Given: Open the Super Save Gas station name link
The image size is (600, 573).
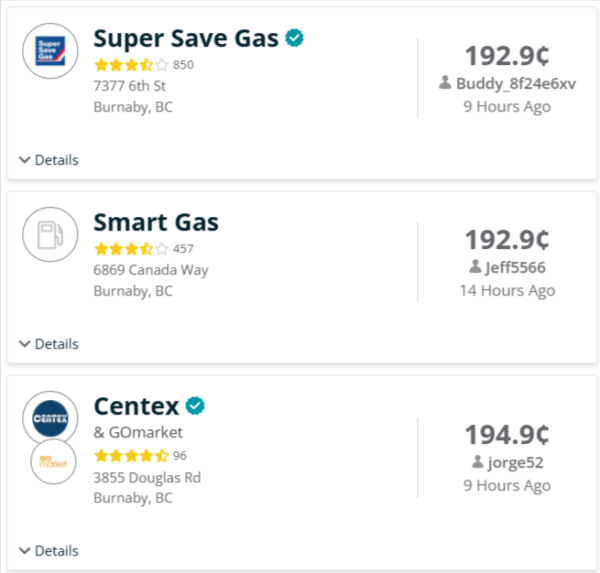Looking at the screenshot, I should click(186, 39).
